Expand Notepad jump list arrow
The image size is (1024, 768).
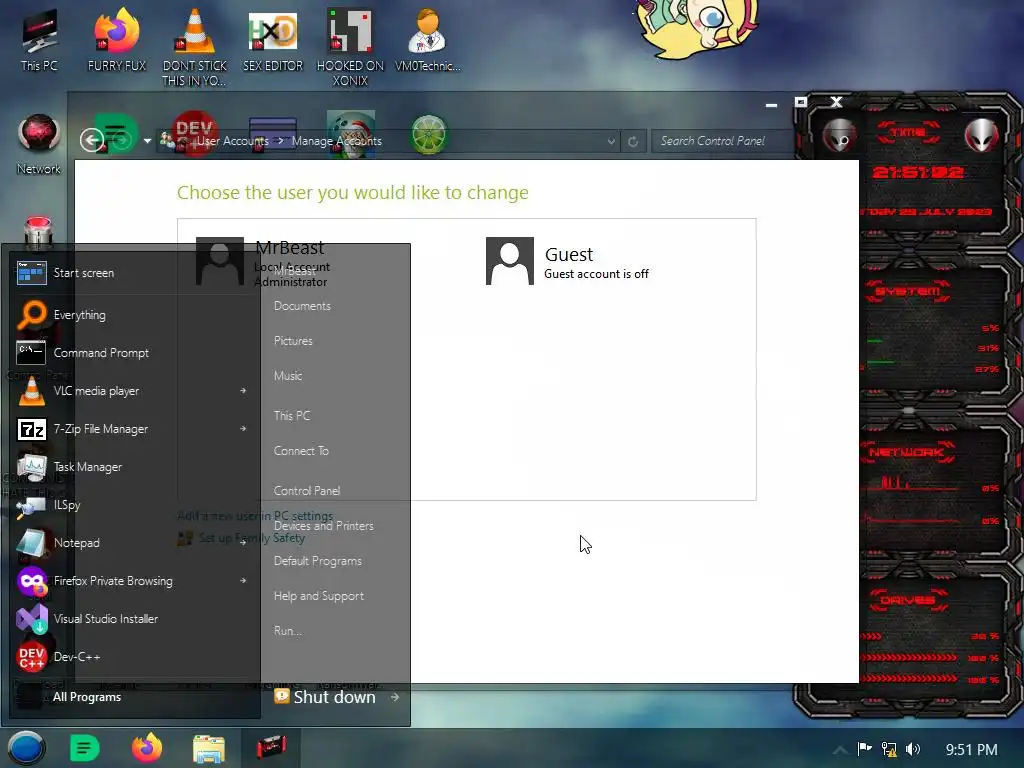click(243, 542)
